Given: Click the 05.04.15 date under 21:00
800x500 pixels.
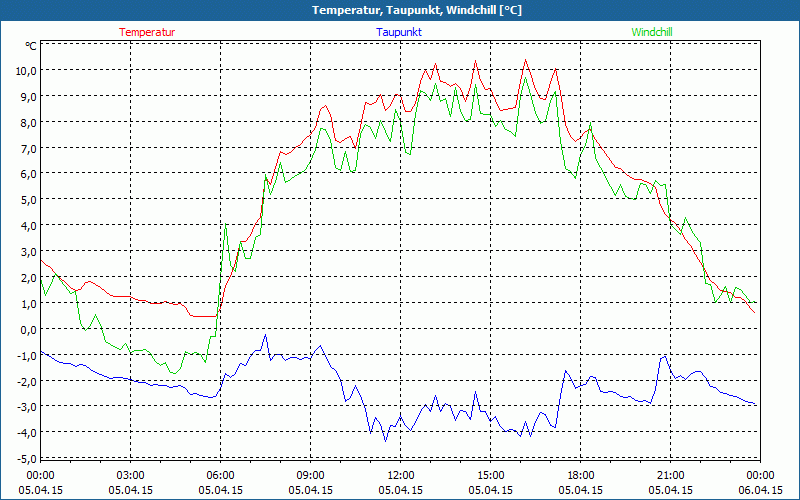Looking at the screenshot, I should click(x=670, y=490).
